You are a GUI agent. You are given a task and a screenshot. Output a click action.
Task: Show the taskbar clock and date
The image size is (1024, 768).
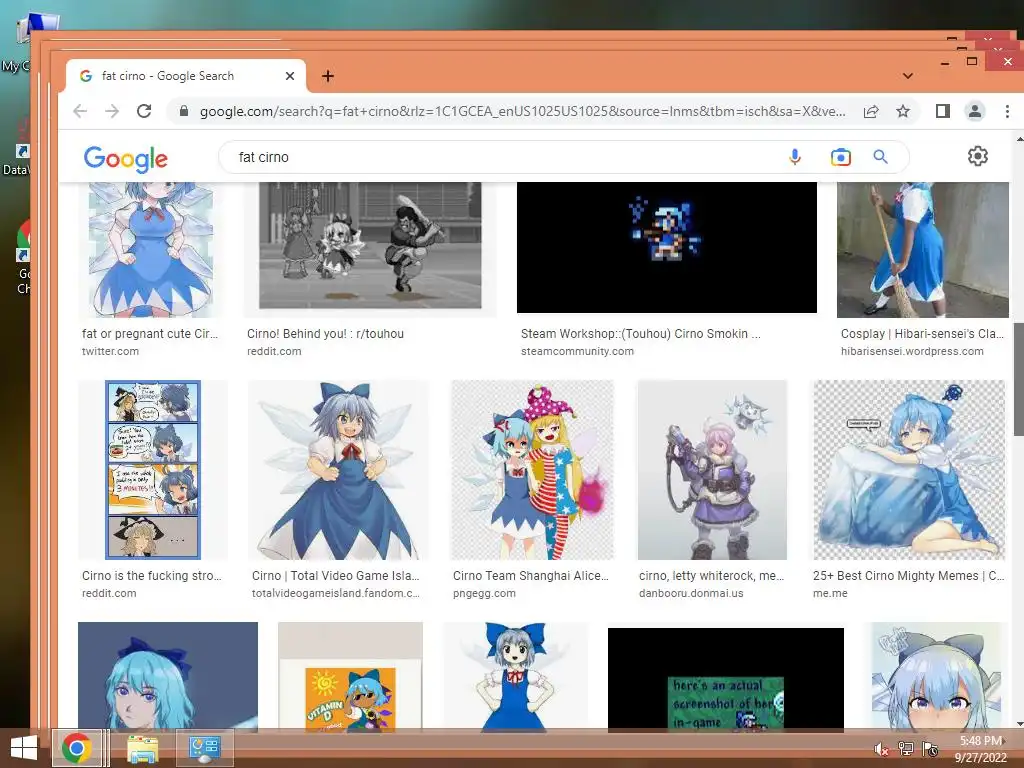981,749
